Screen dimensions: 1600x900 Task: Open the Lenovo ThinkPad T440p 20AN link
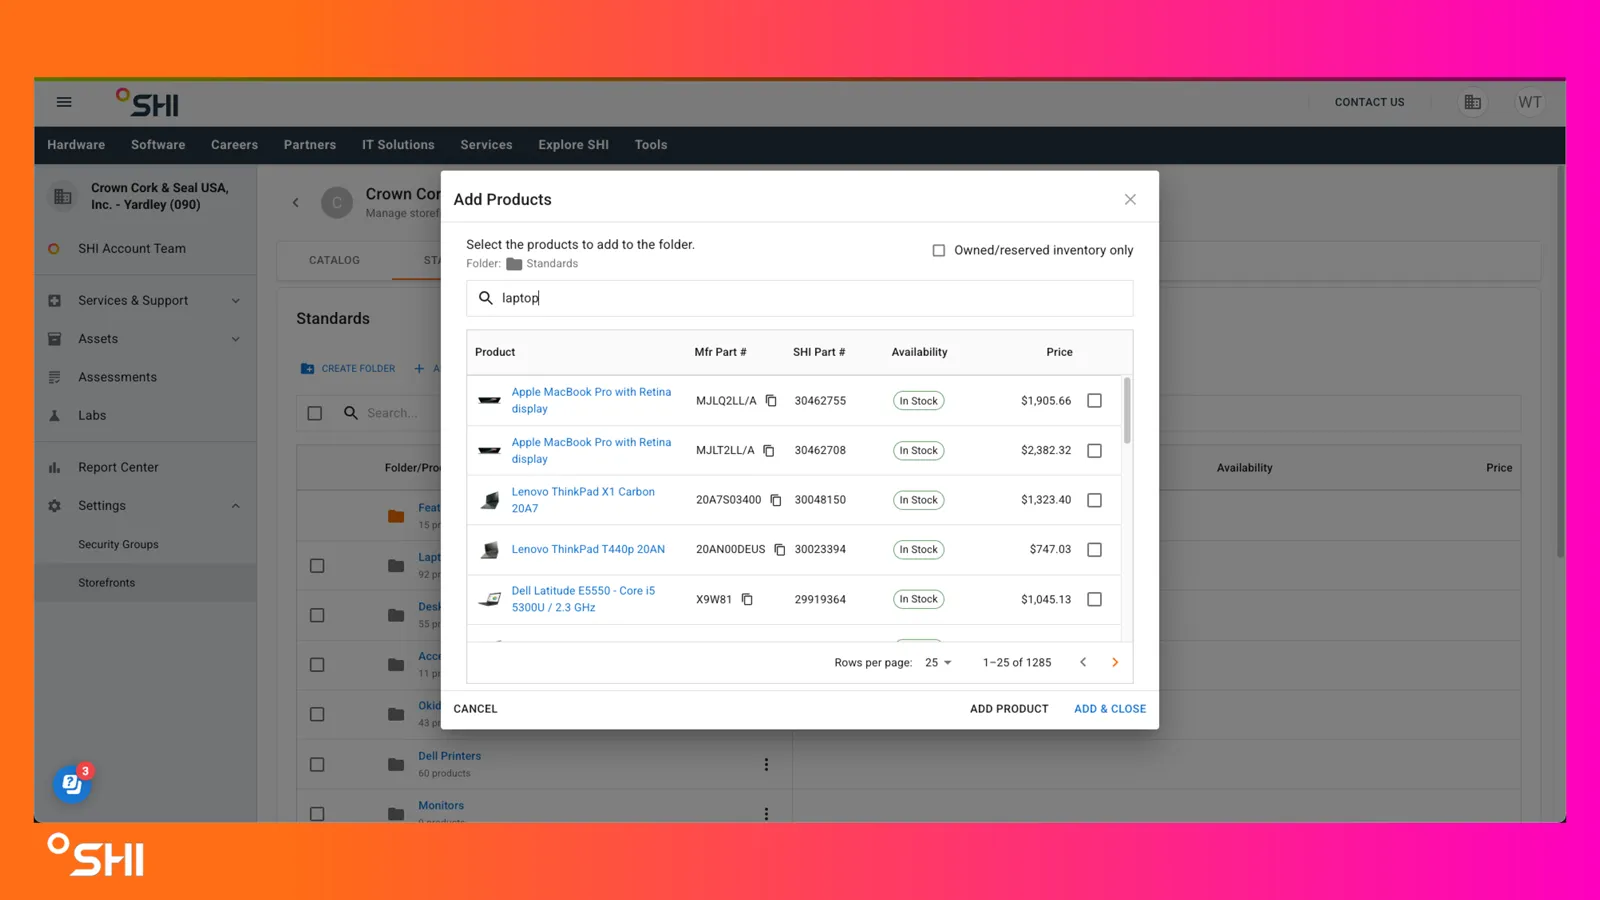588,550
